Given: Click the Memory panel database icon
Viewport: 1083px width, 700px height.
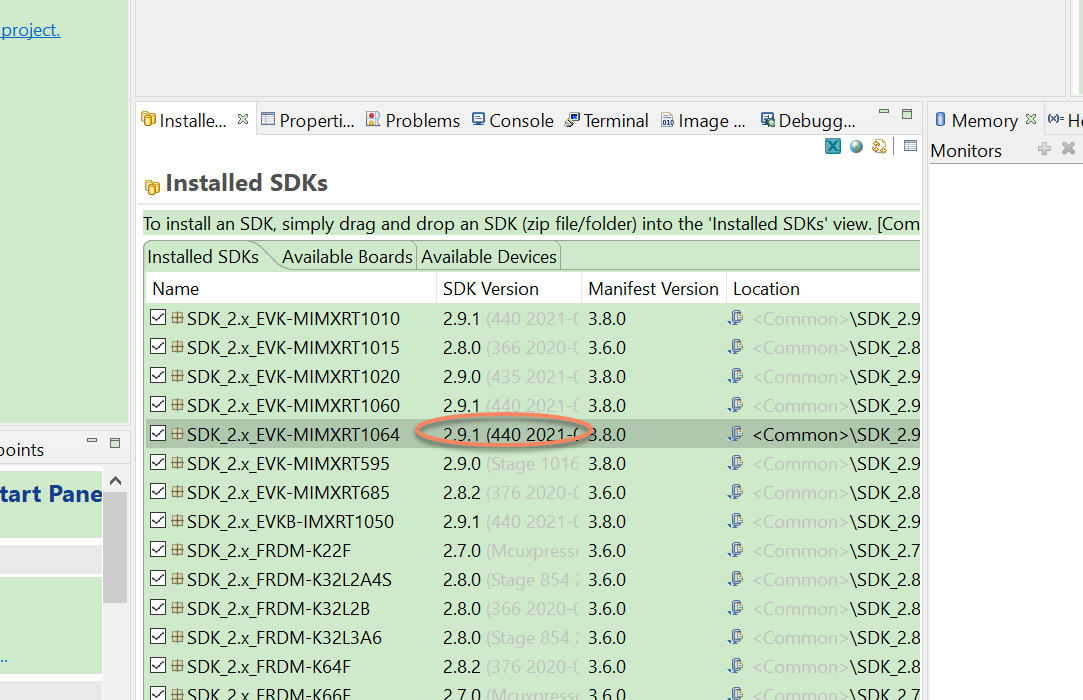Looking at the screenshot, I should pos(940,119).
